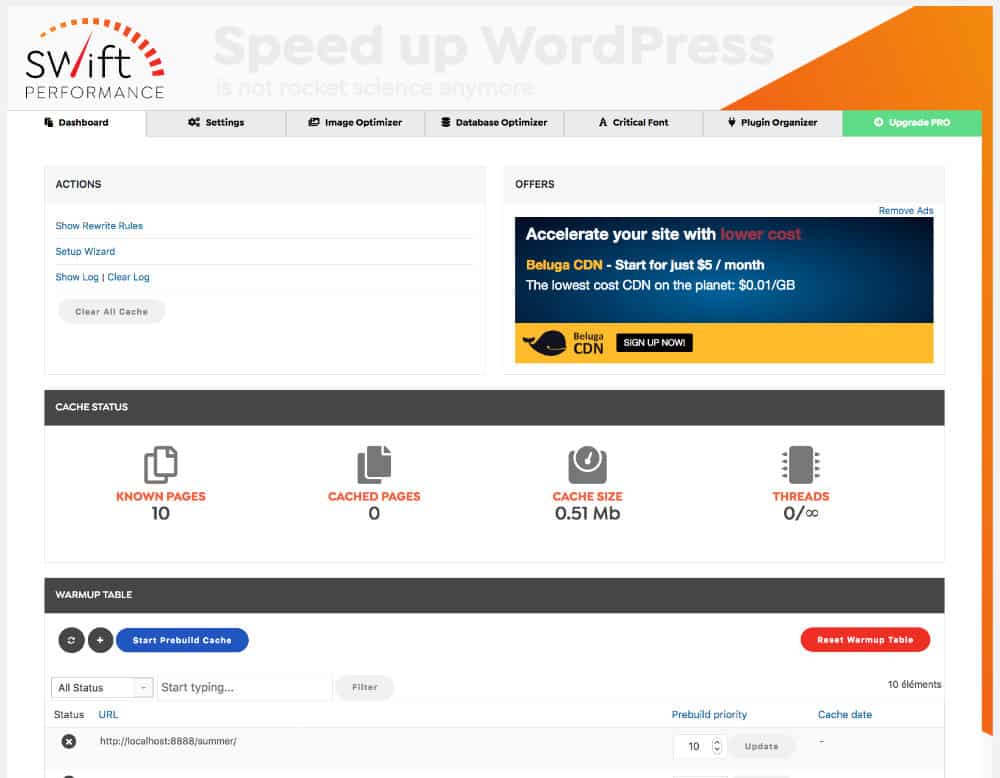Viewport: 1000px width, 778px height.
Task: Open the Show Rewrite Rules link
Action: pos(99,226)
